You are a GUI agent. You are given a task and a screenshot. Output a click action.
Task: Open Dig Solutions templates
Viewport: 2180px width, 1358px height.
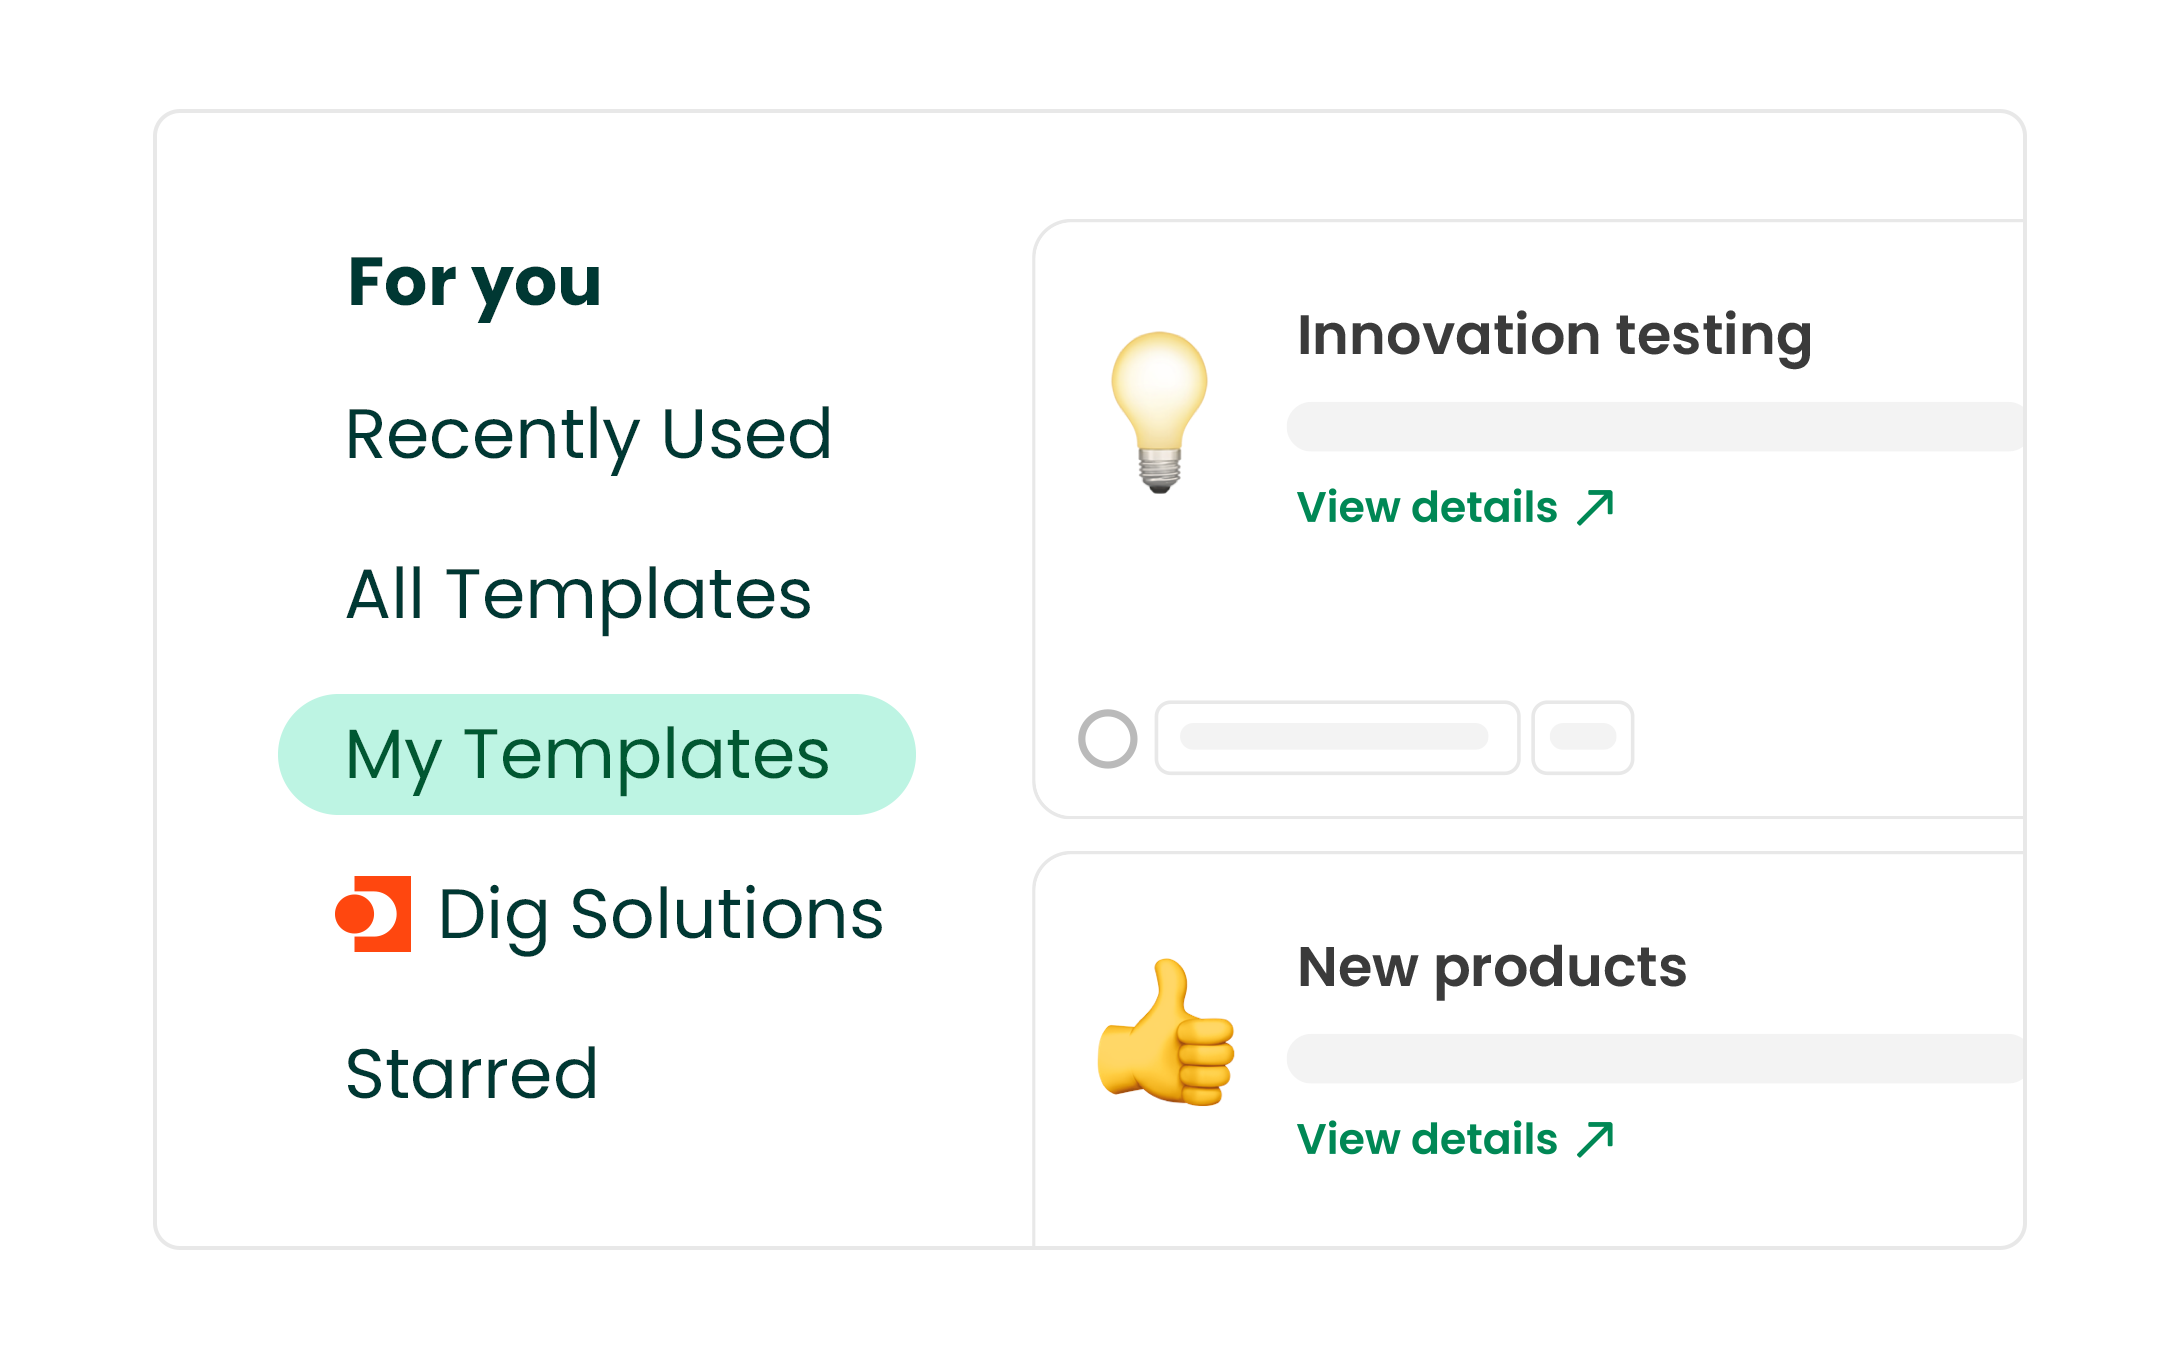pyautogui.click(x=660, y=915)
